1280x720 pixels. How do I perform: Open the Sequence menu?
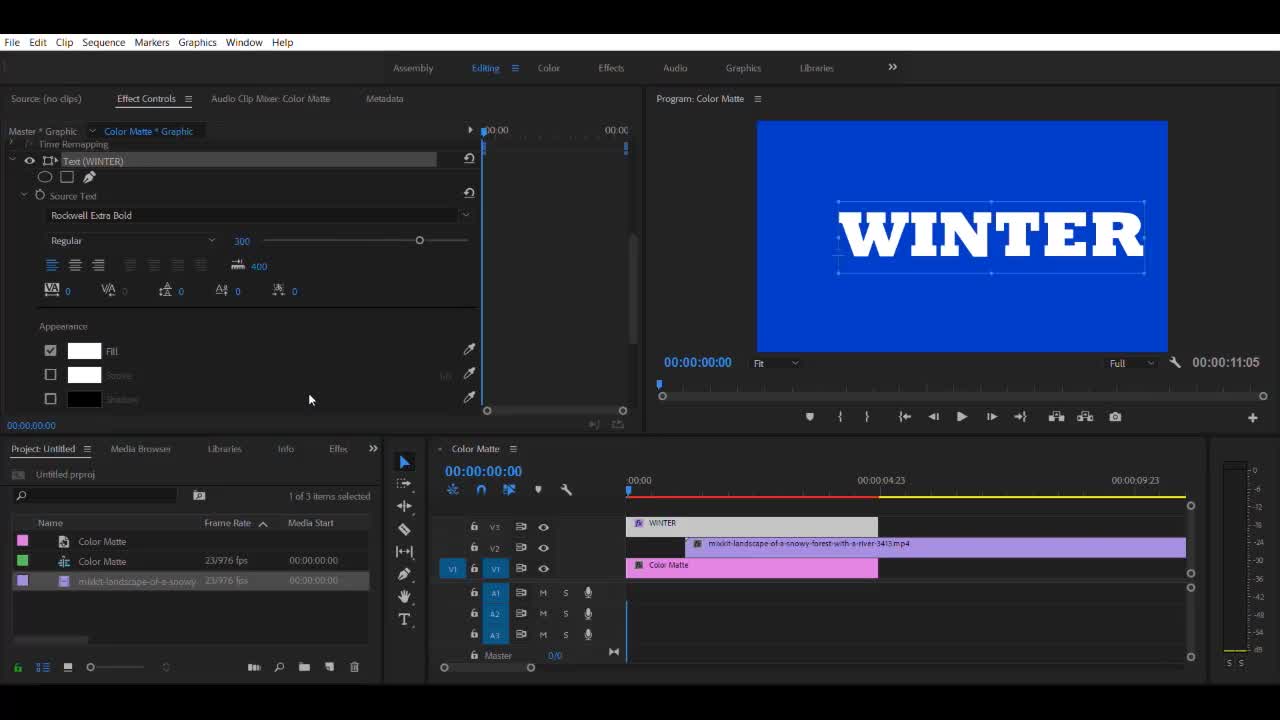click(x=103, y=42)
